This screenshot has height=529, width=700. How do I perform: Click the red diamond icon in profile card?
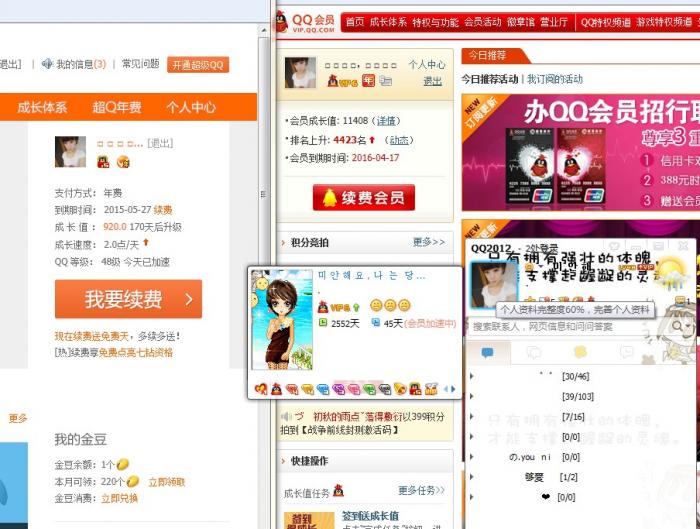tap(292, 389)
